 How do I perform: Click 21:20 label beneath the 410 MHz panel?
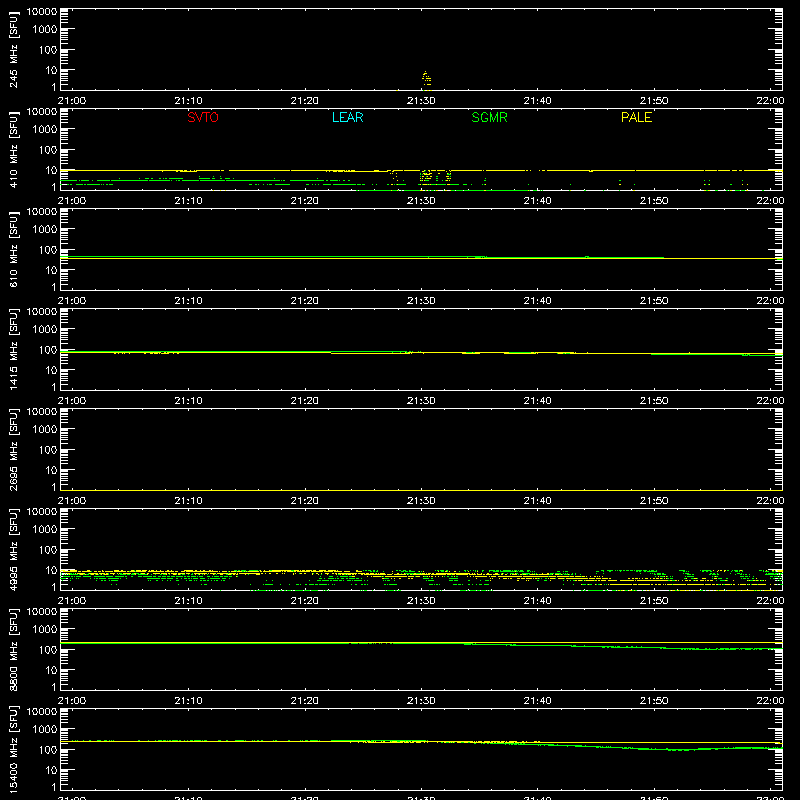pos(305,201)
